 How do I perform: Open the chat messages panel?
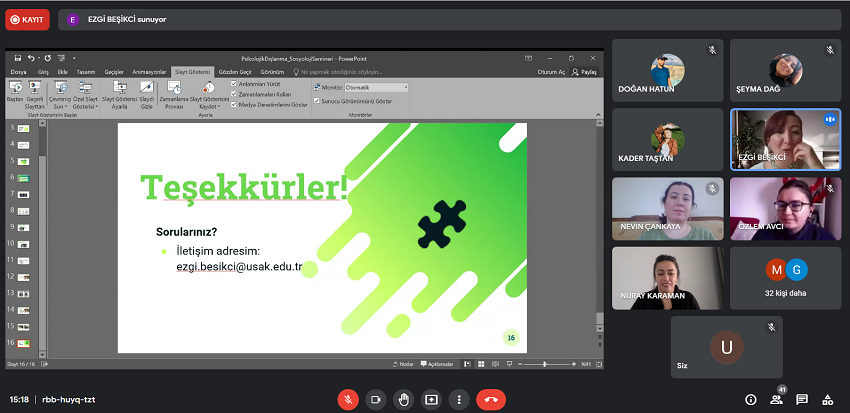[x=802, y=399]
